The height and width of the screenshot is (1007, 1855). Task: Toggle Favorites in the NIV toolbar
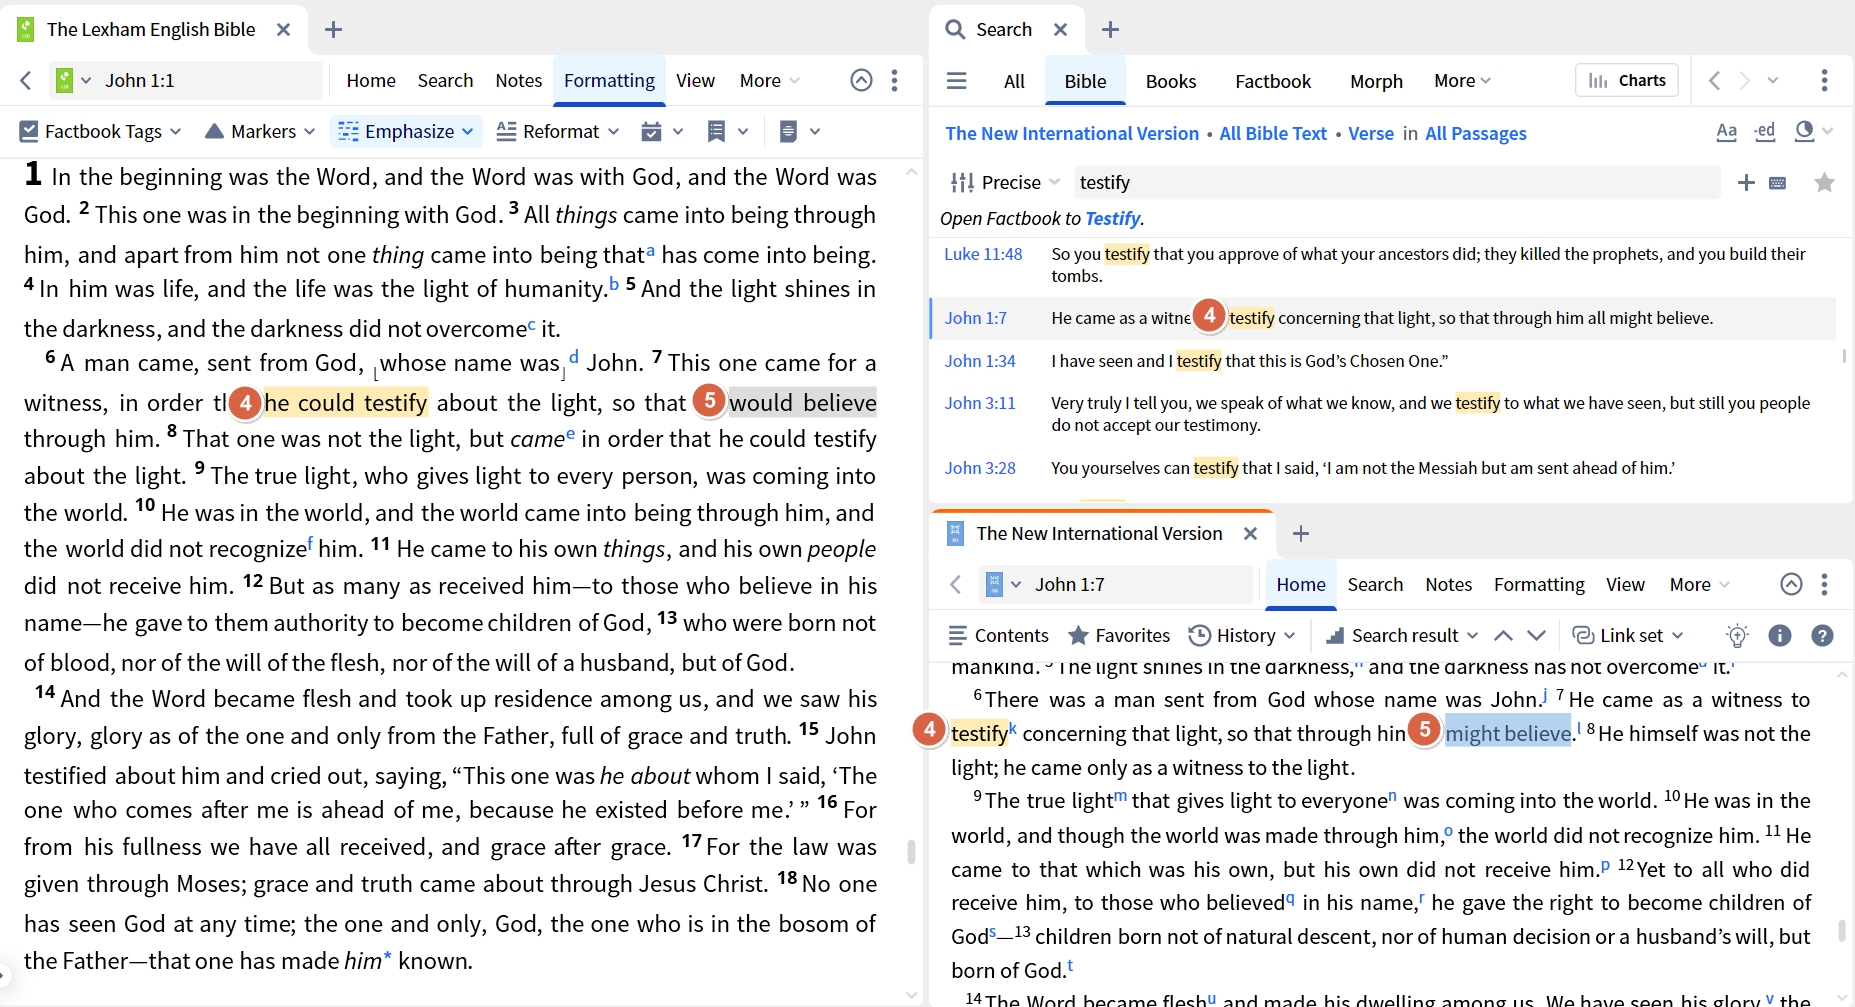[1118, 635]
